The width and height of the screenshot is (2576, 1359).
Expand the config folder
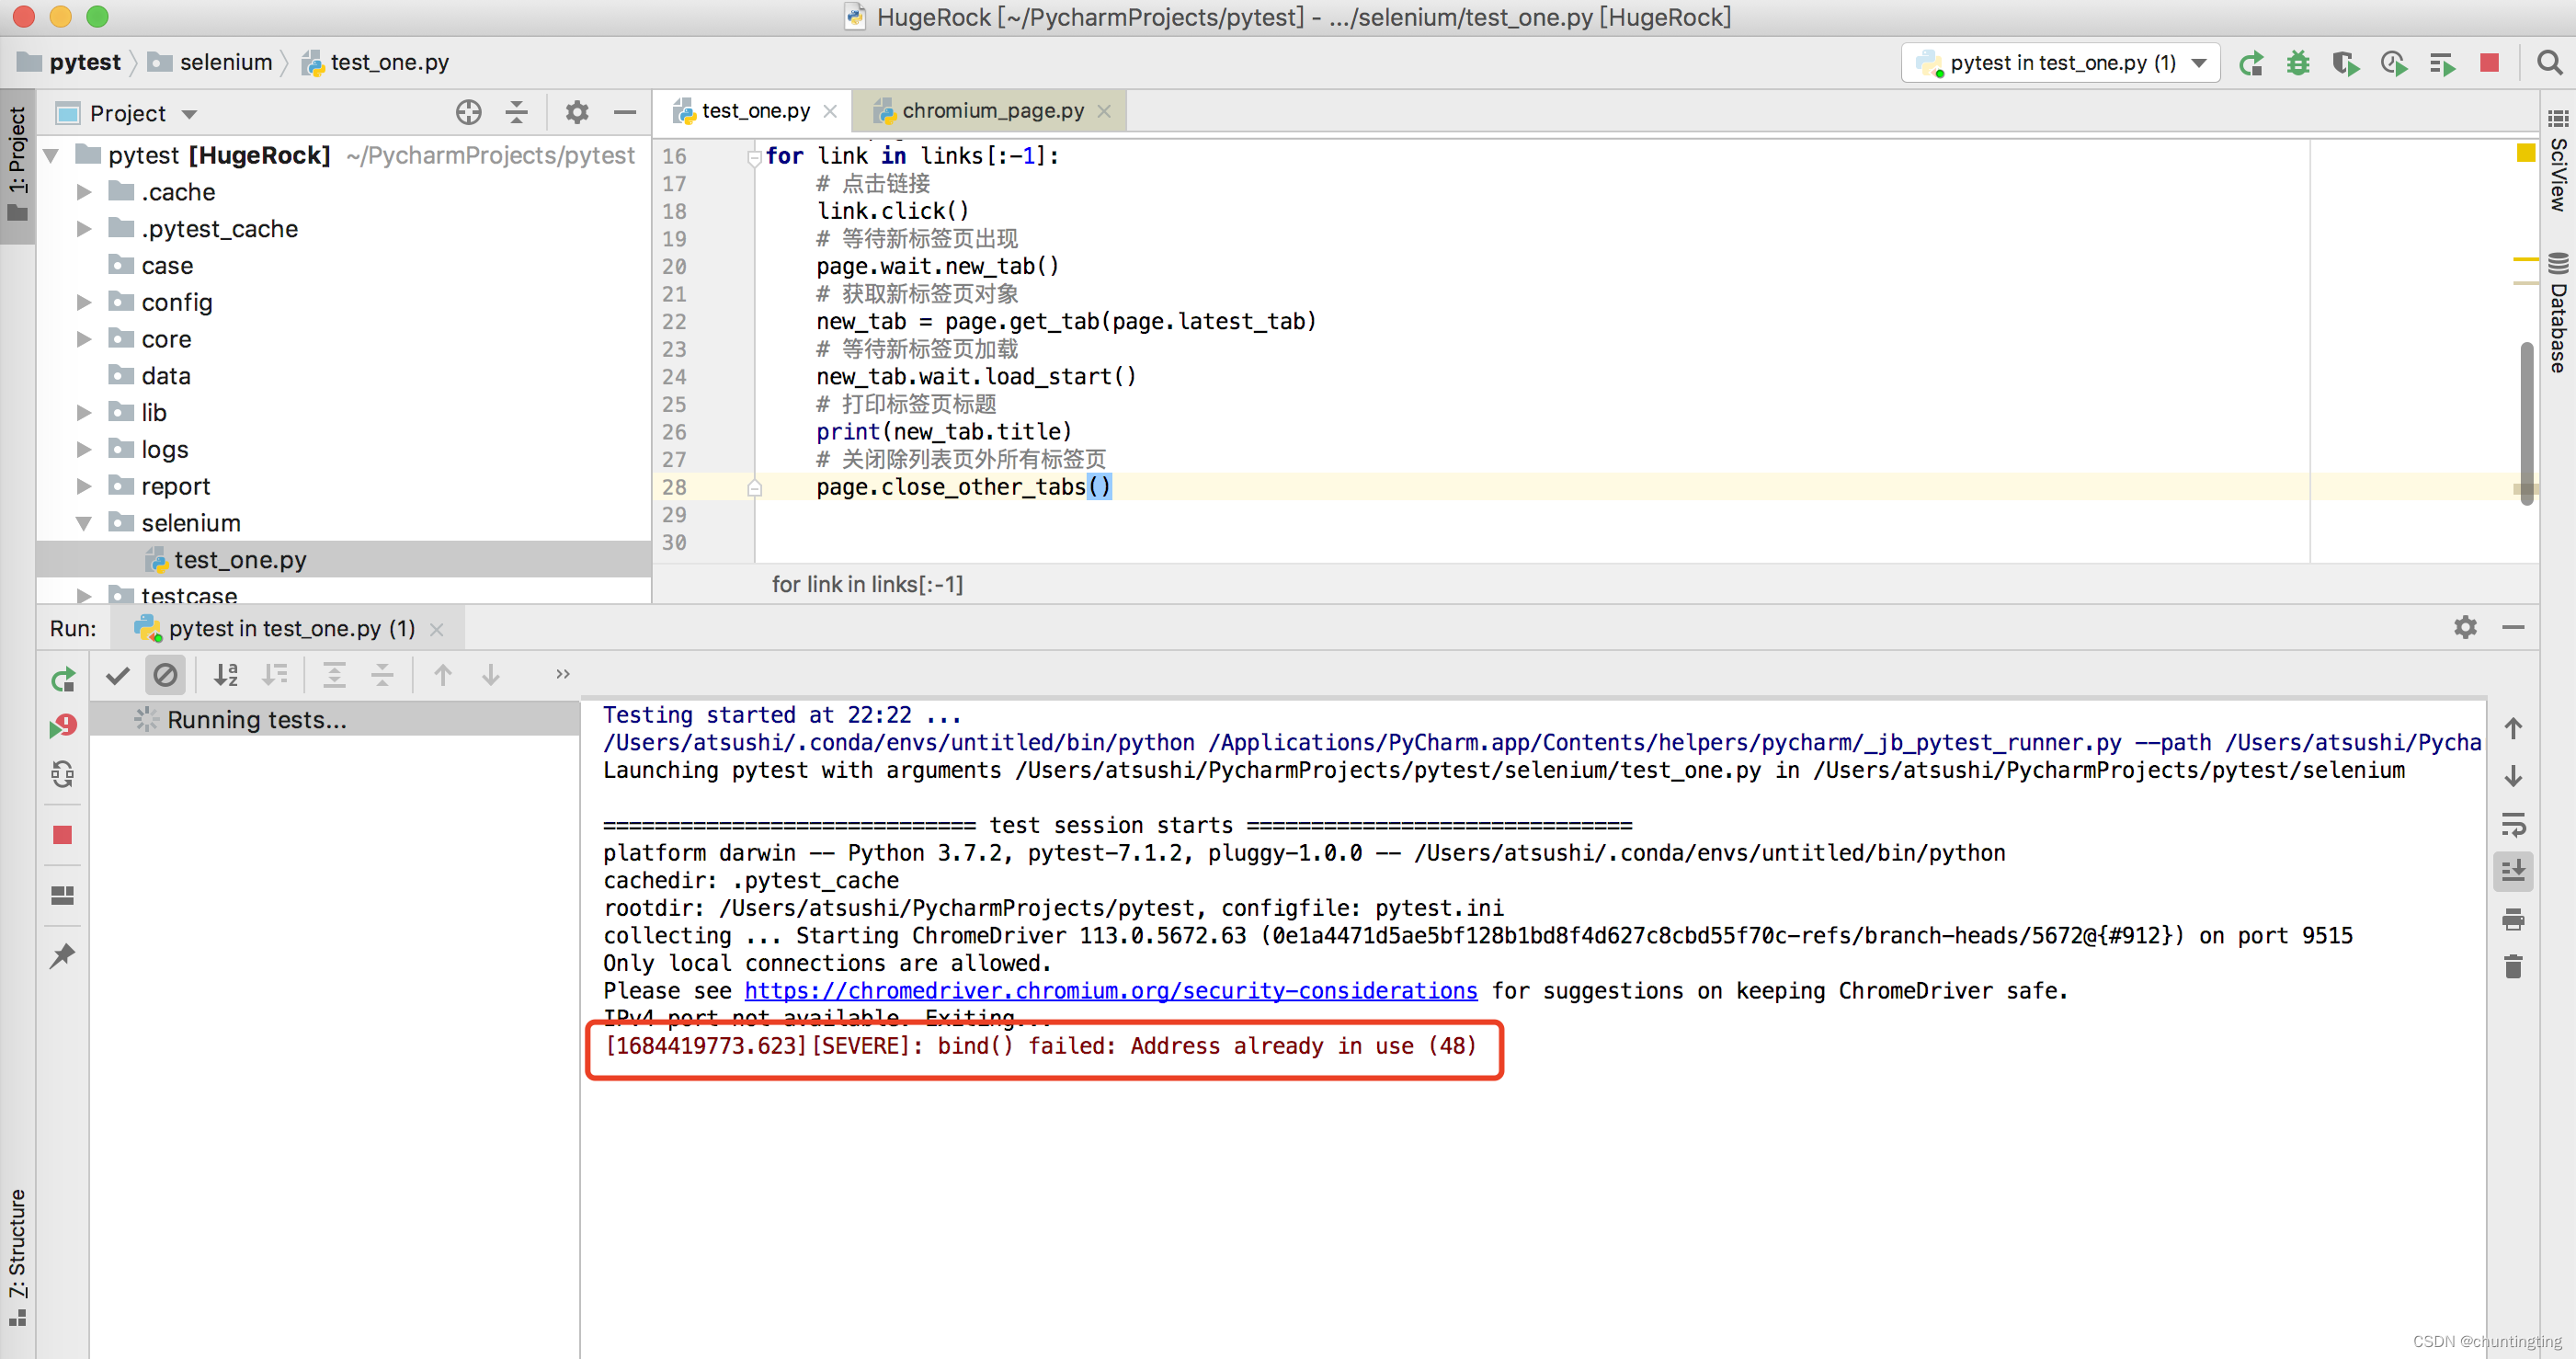click(84, 302)
